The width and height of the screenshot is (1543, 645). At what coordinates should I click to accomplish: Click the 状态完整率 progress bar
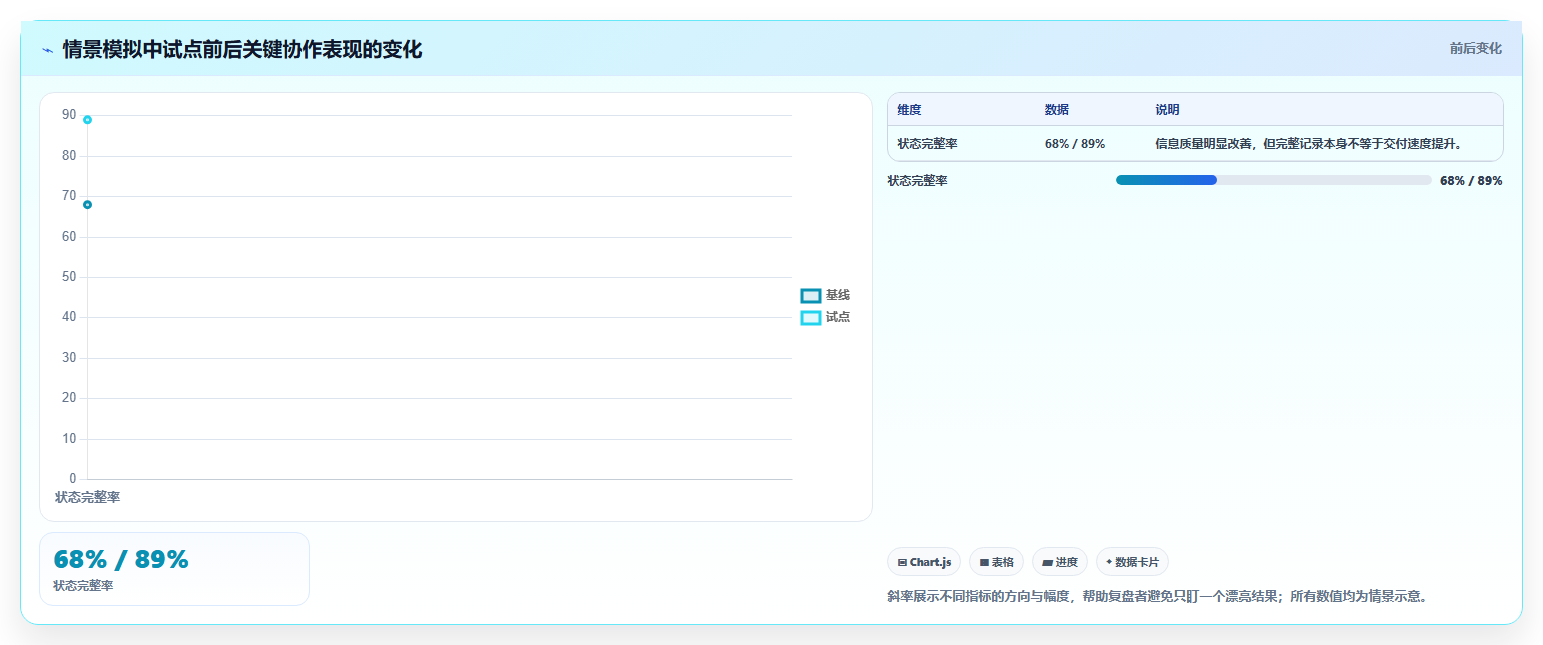[1273, 180]
